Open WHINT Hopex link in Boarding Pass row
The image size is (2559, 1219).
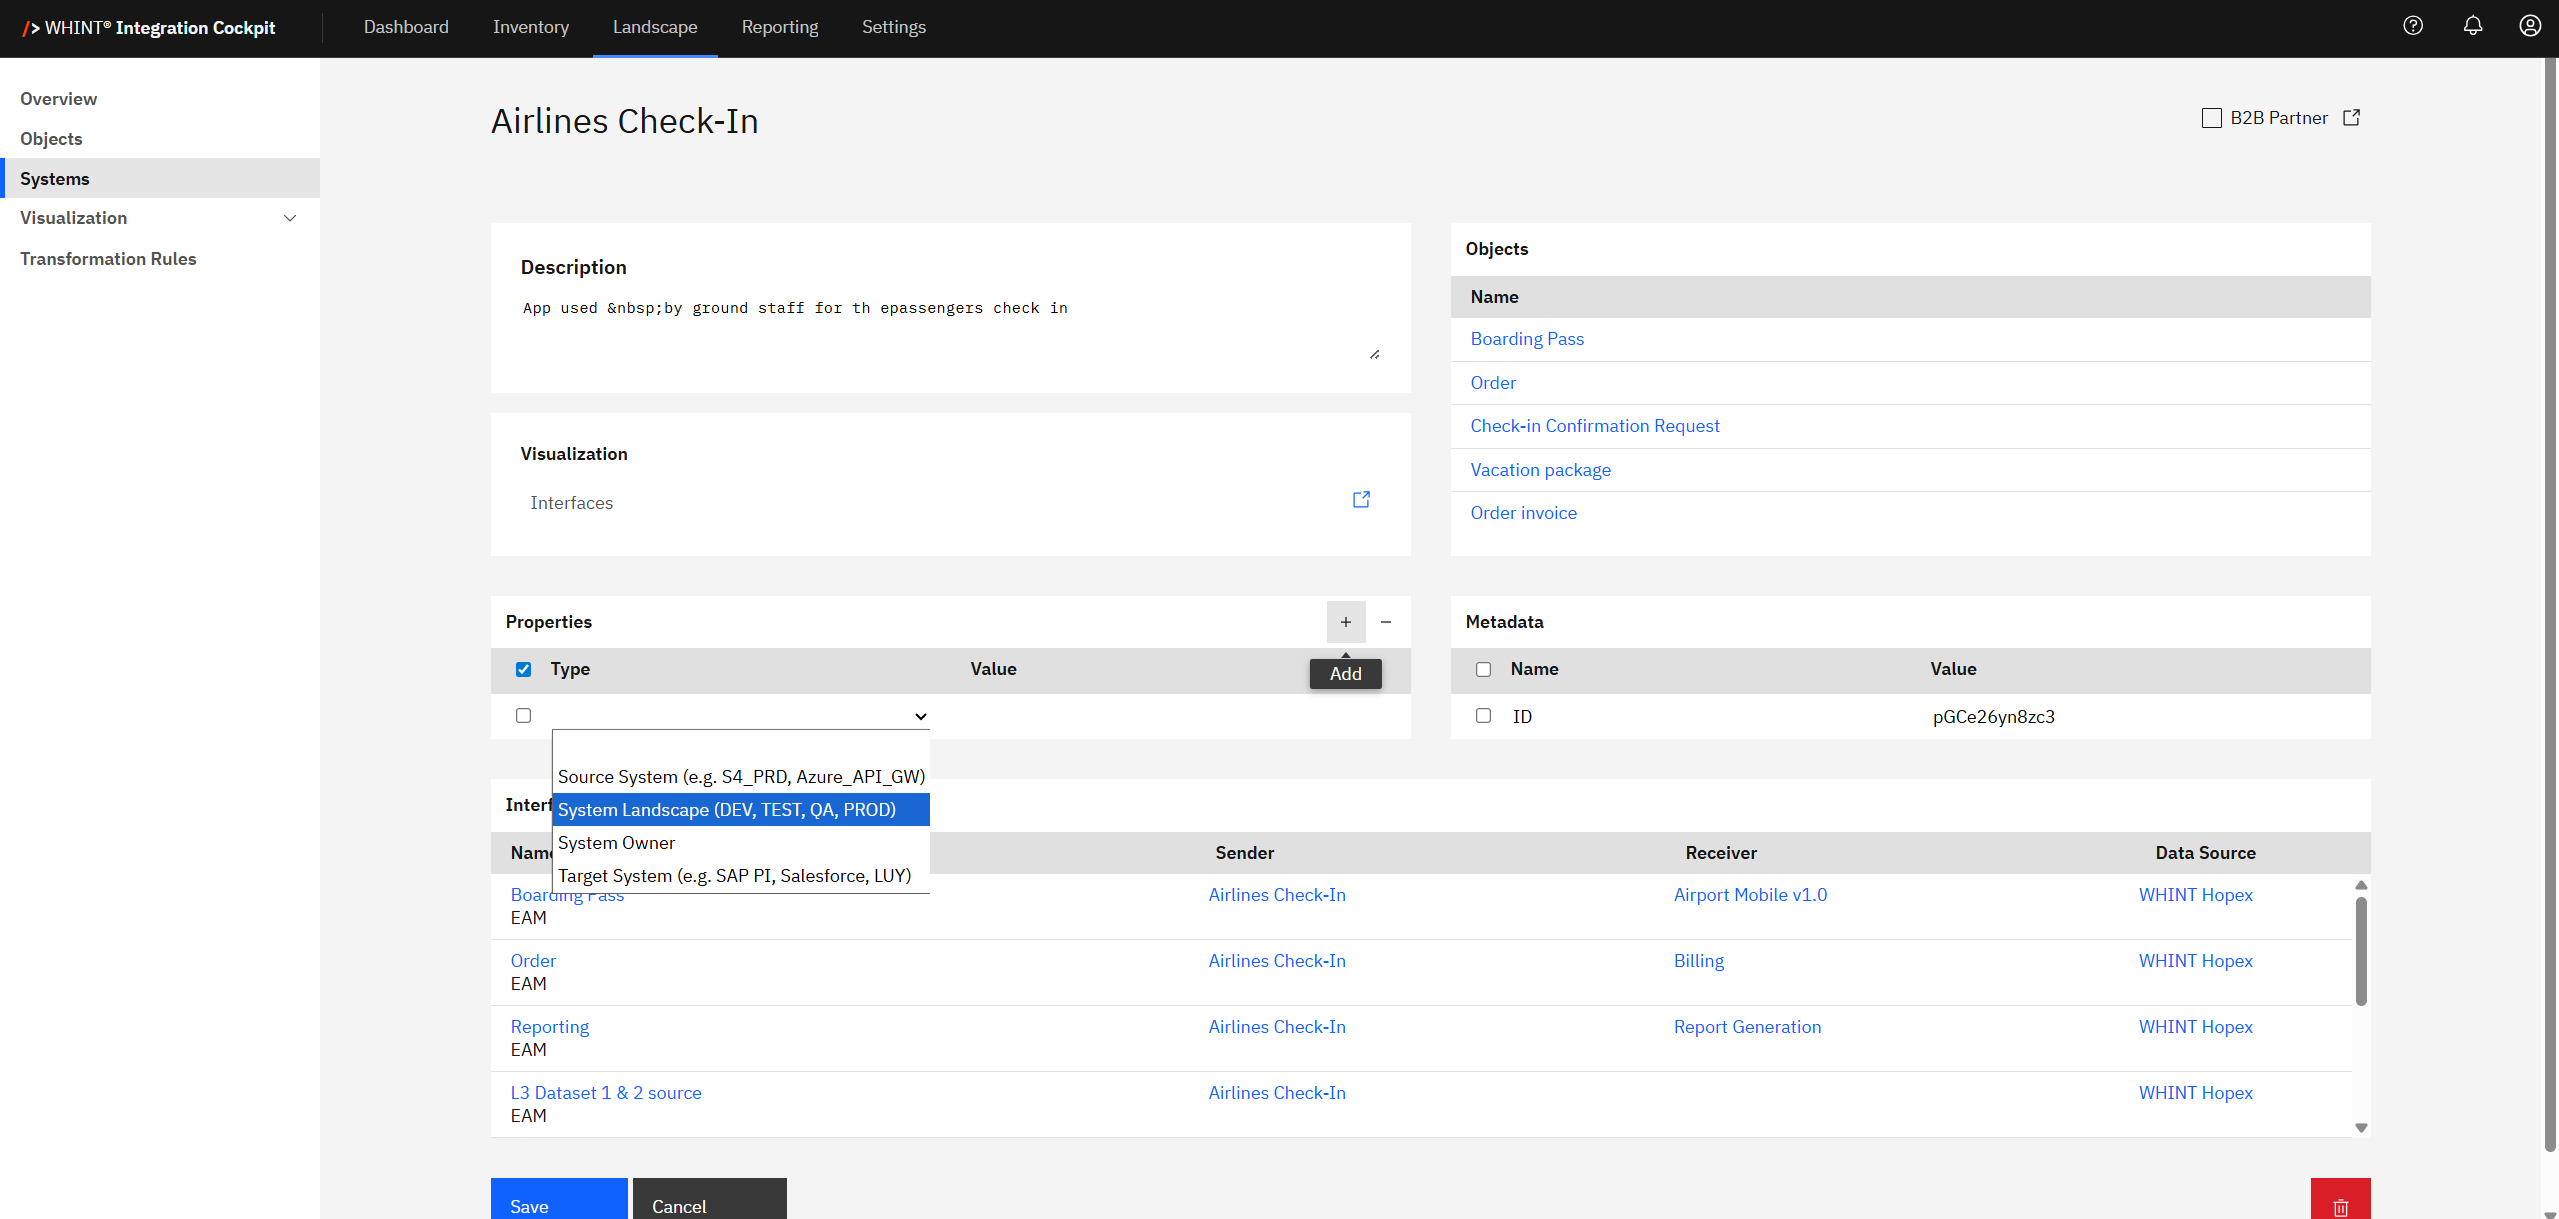(2195, 895)
